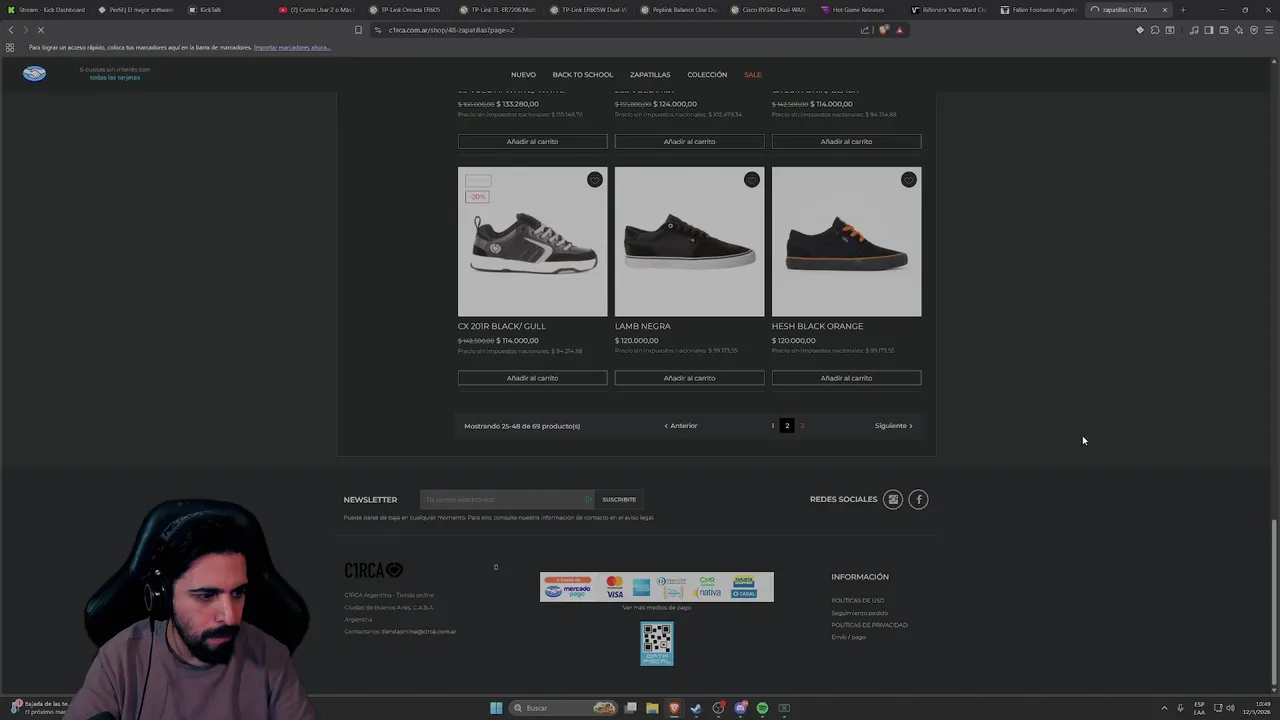Image resolution: width=1280 pixels, height=720 pixels.
Task: Click the share page icon in address bar
Action: click(x=865, y=30)
